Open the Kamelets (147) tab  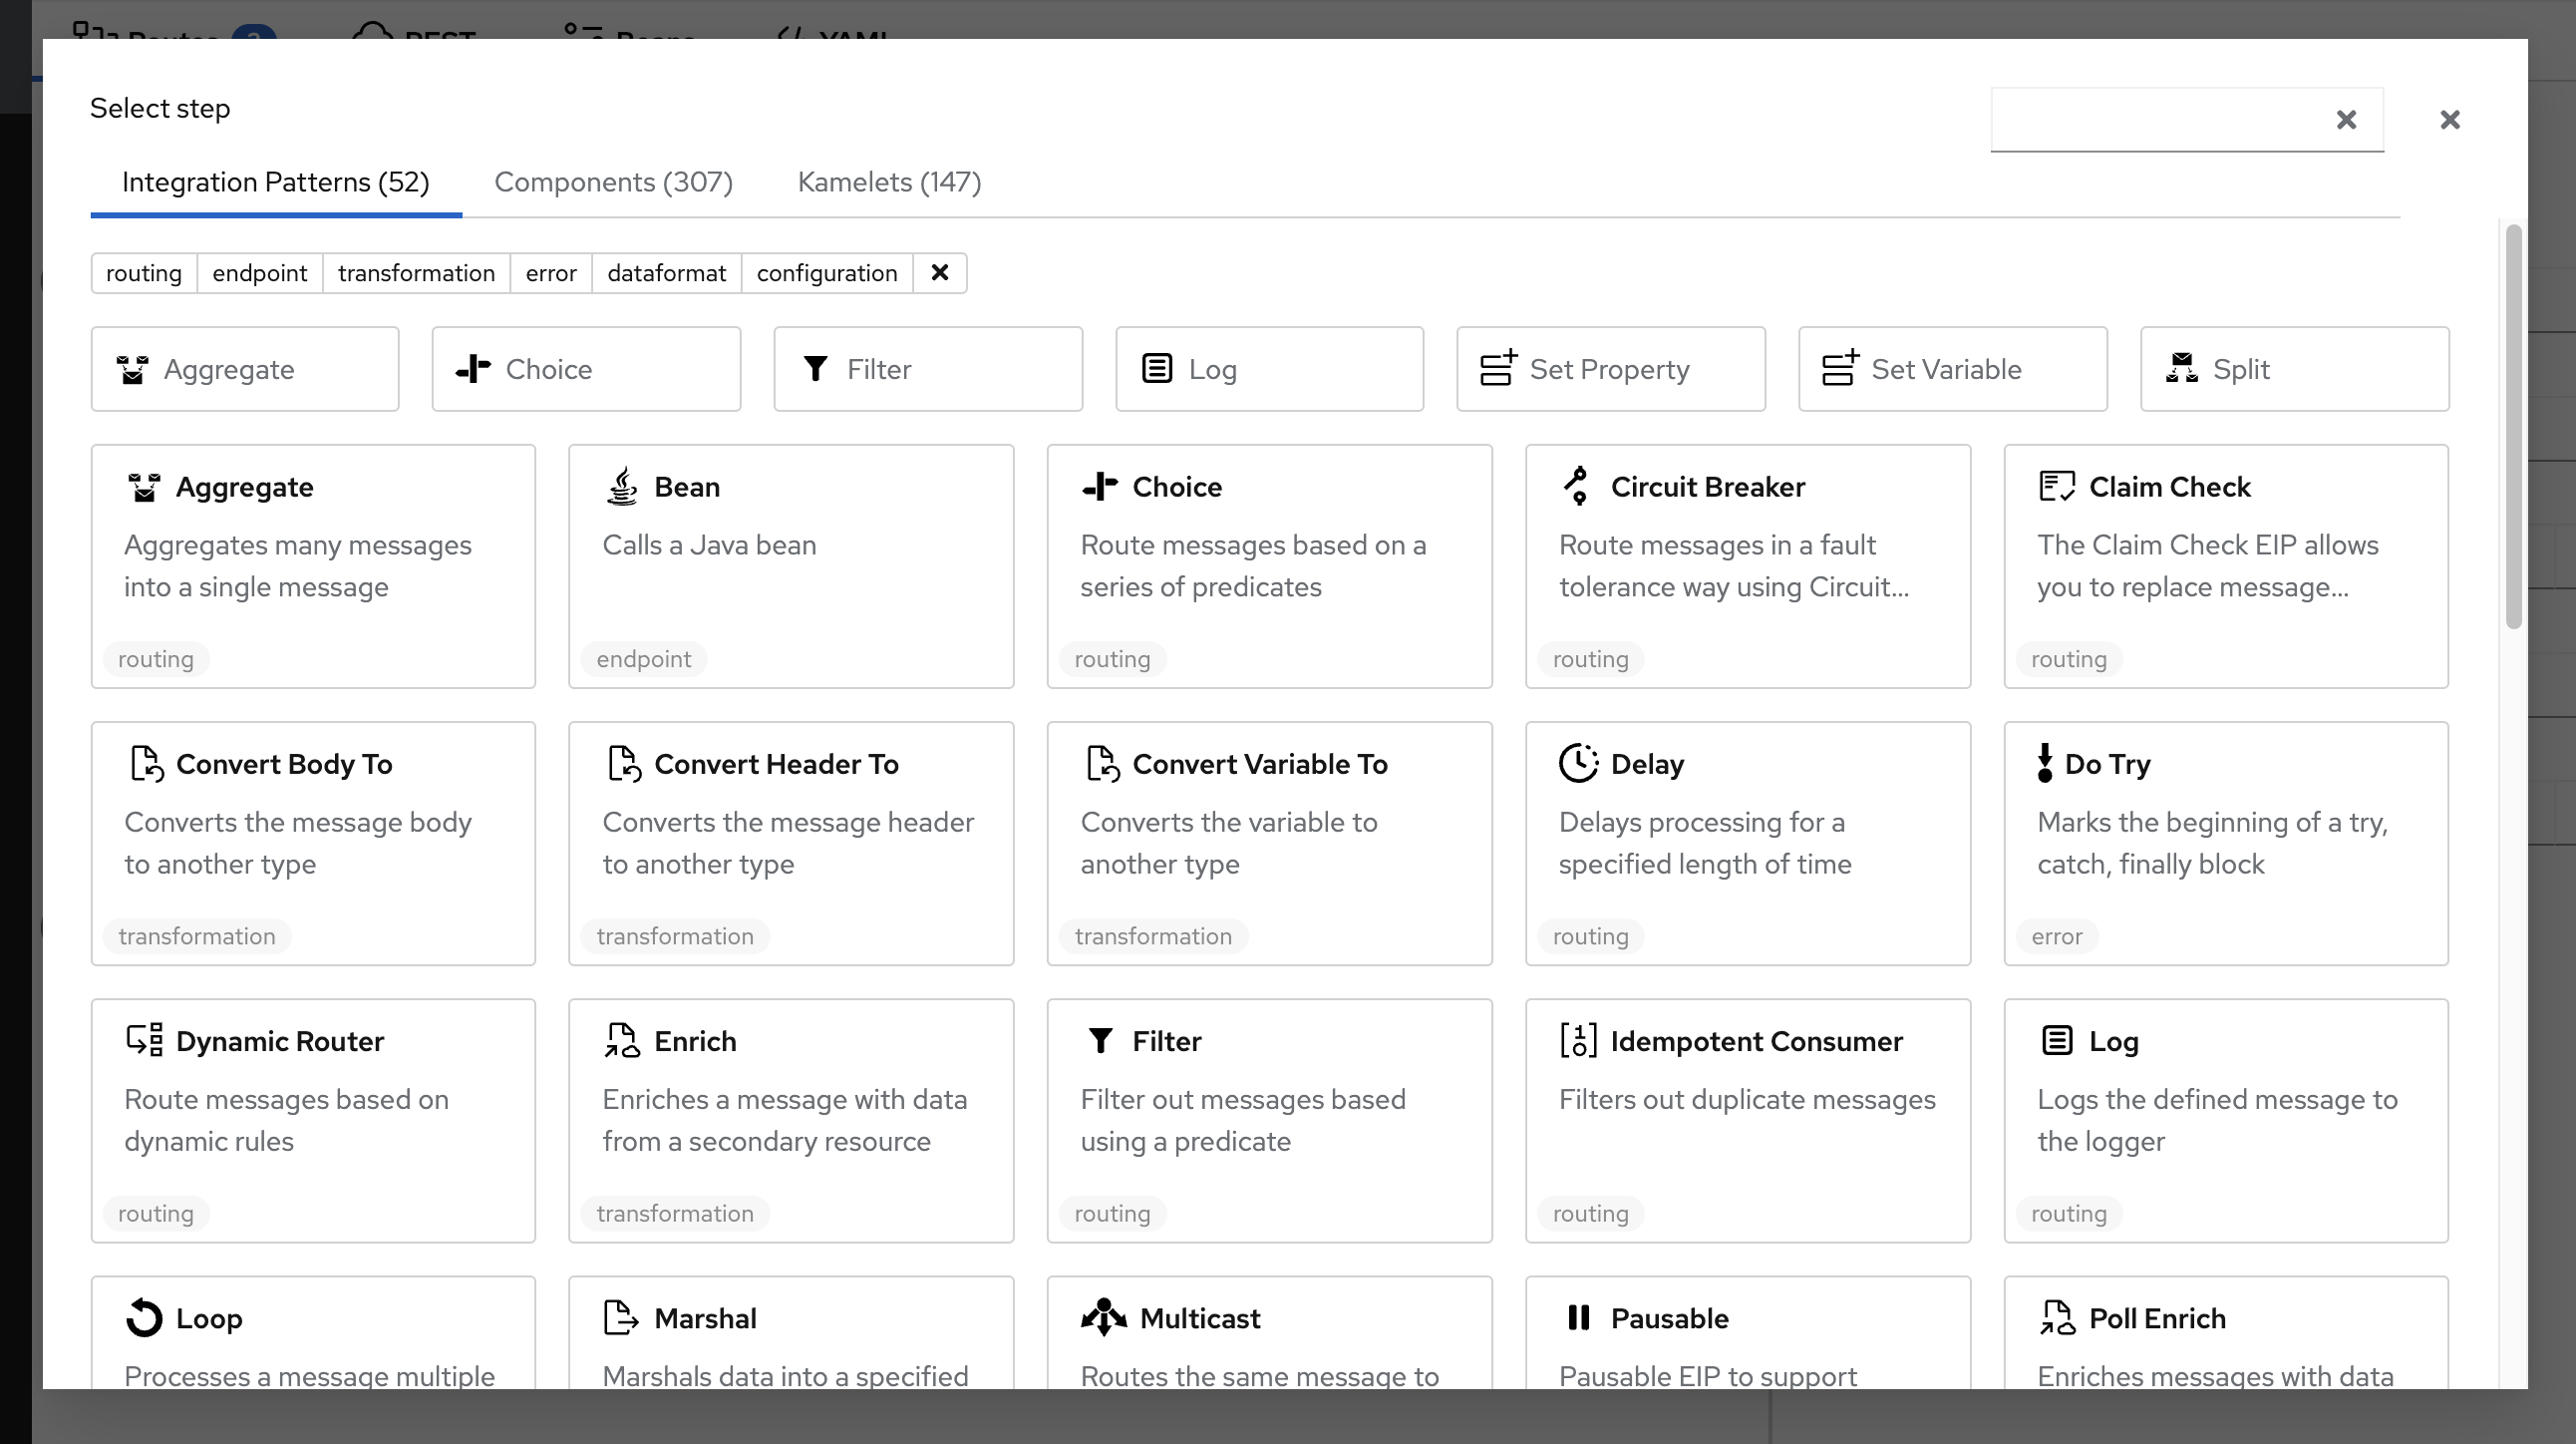(889, 182)
